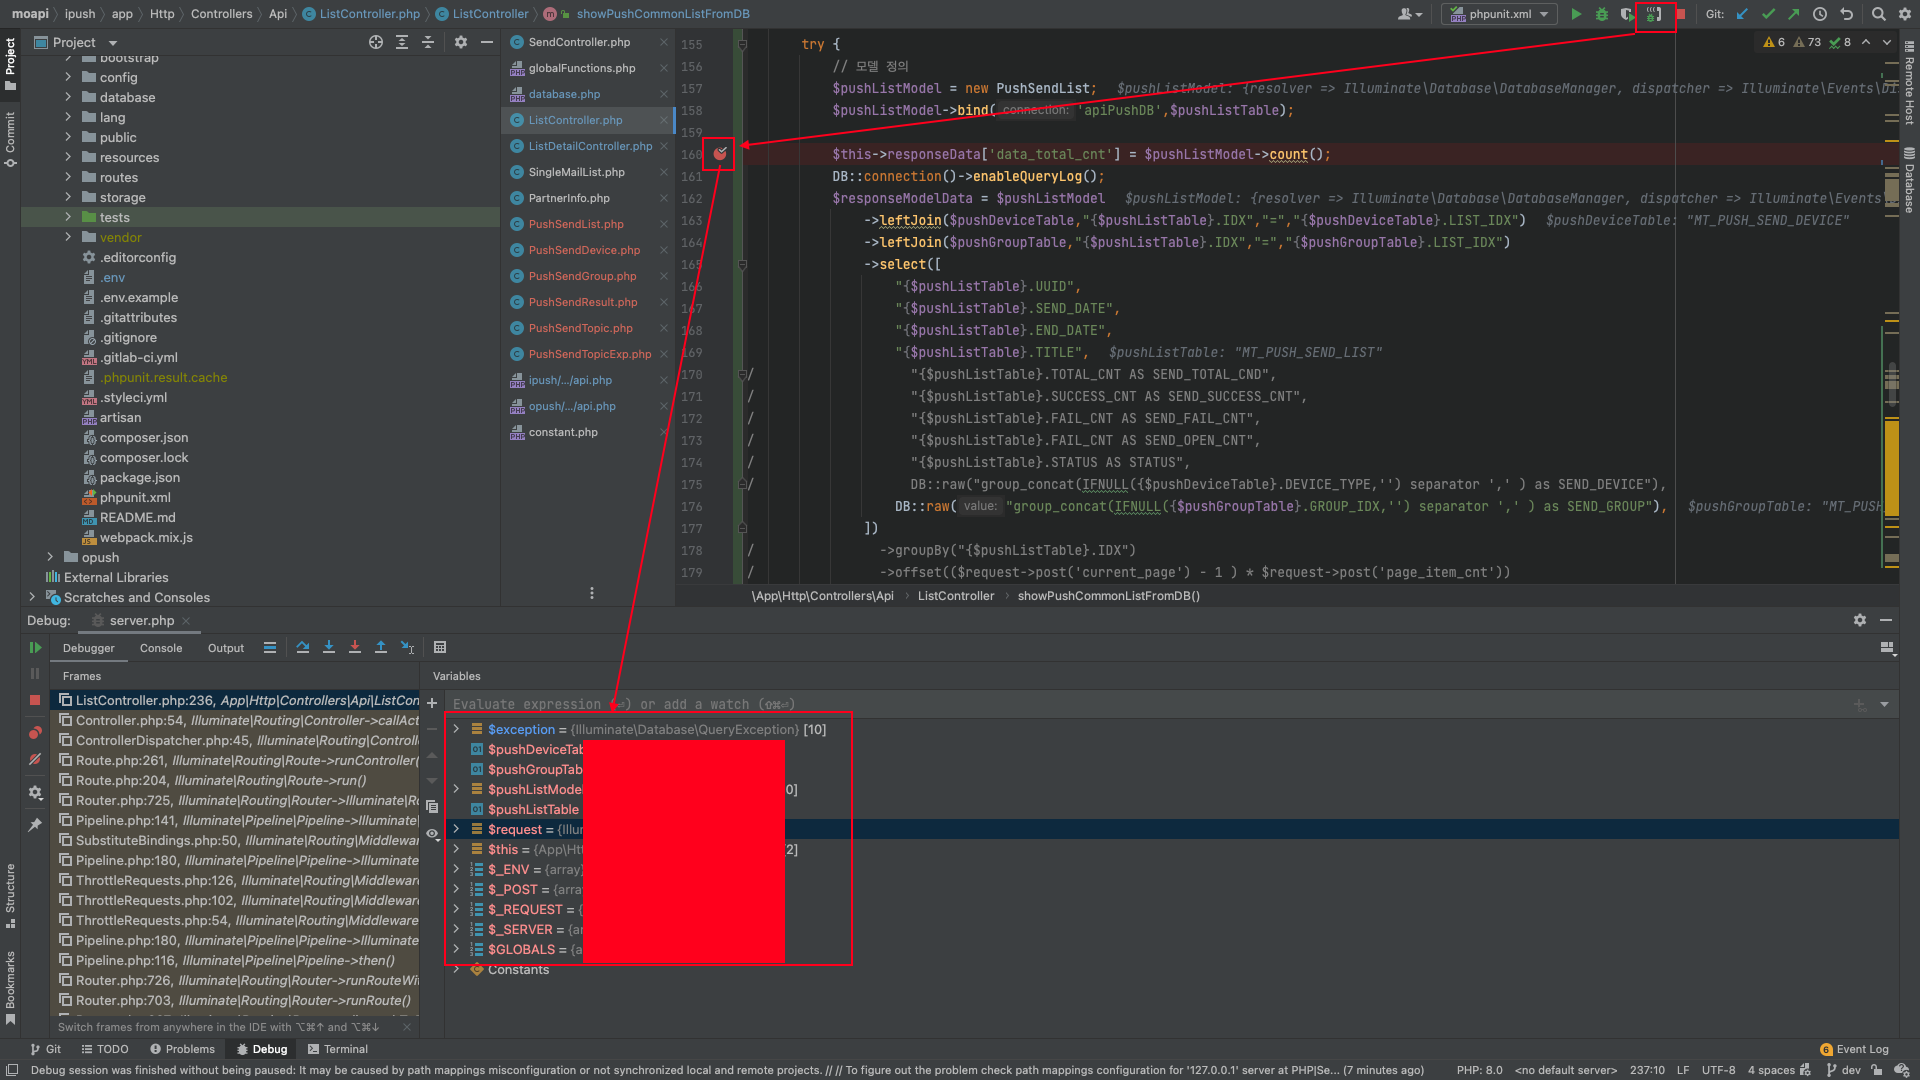The image size is (1920, 1080).
Task: Open the Terminal tool window tab
Action: pyautogui.click(x=337, y=1049)
